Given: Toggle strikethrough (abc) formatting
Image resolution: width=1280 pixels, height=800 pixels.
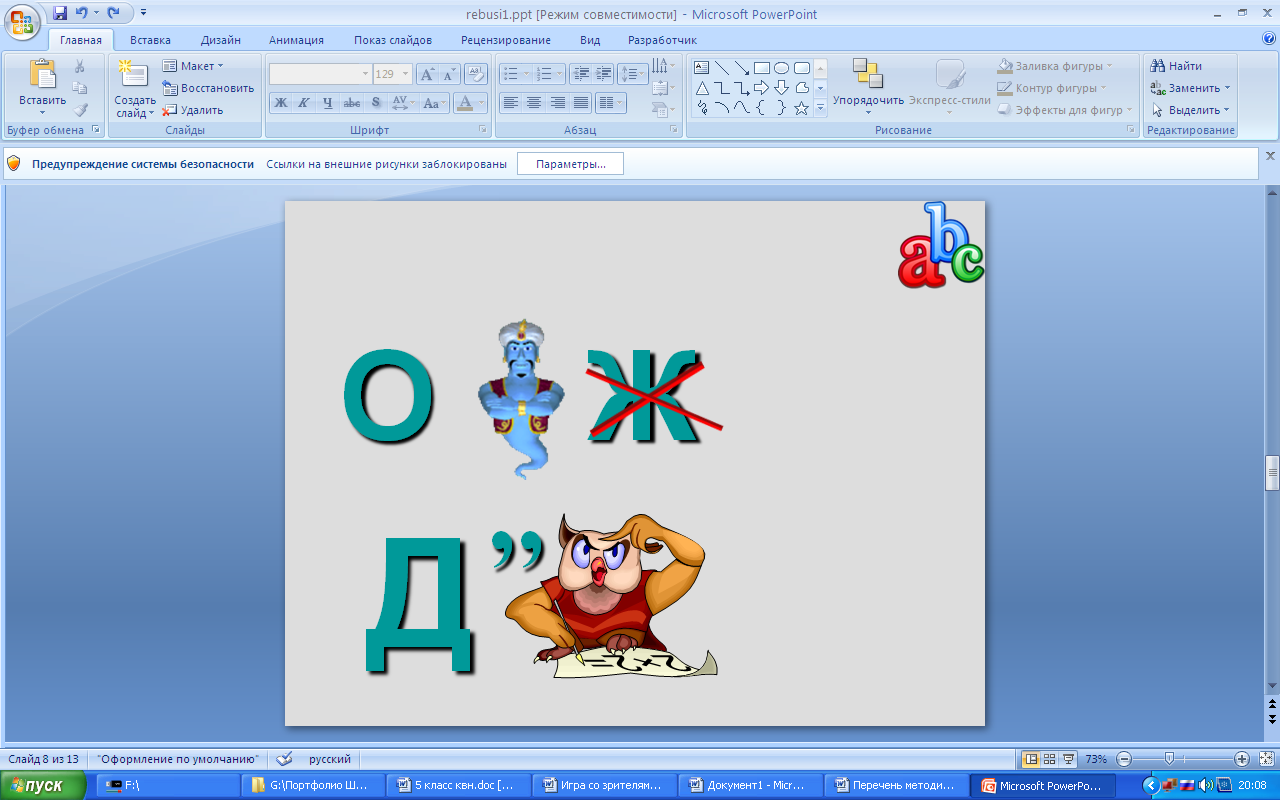Looking at the screenshot, I should [351, 102].
